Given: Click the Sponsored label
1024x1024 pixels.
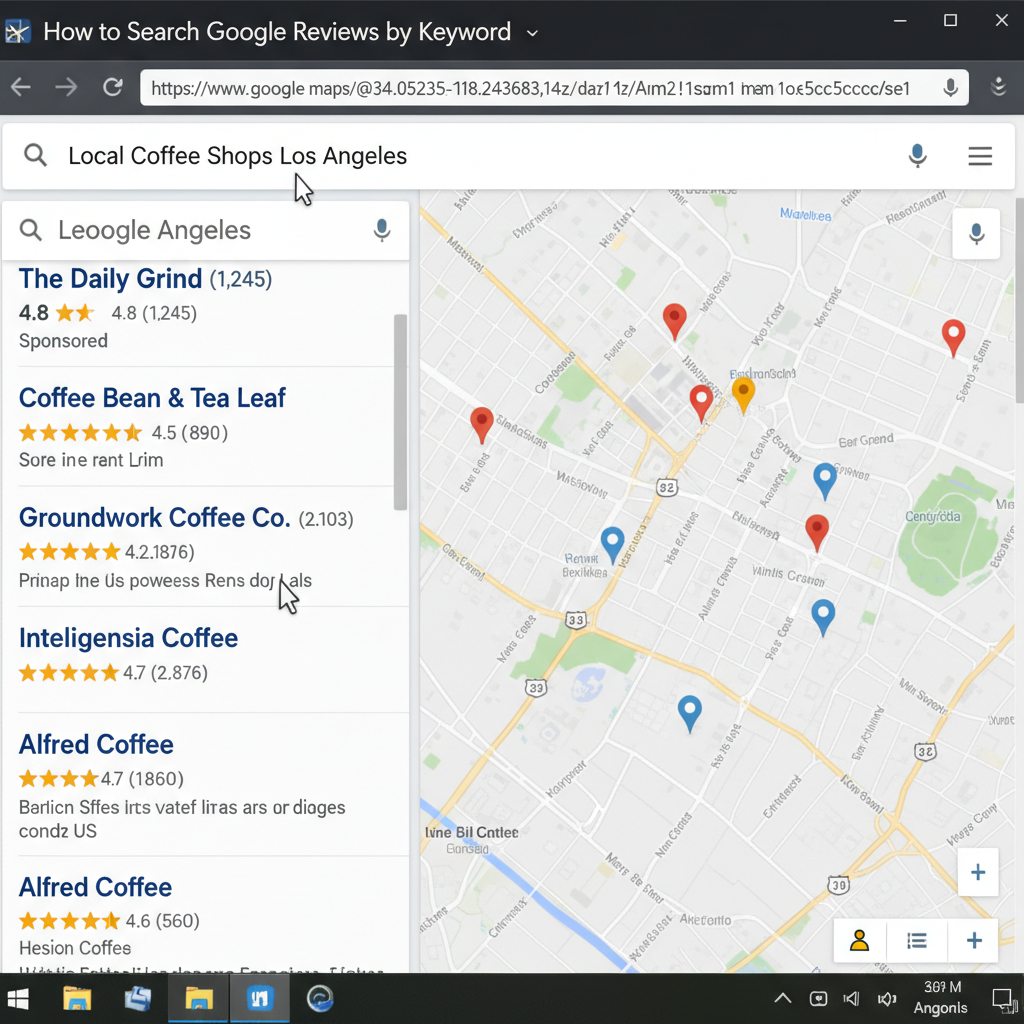Looking at the screenshot, I should tap(63, 341).
